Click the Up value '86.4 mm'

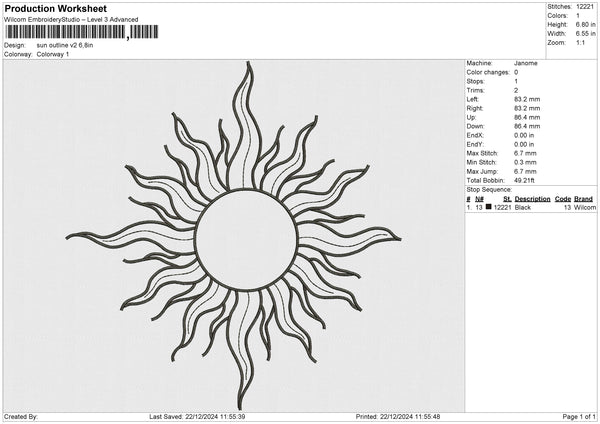click(x=527, y=117)
